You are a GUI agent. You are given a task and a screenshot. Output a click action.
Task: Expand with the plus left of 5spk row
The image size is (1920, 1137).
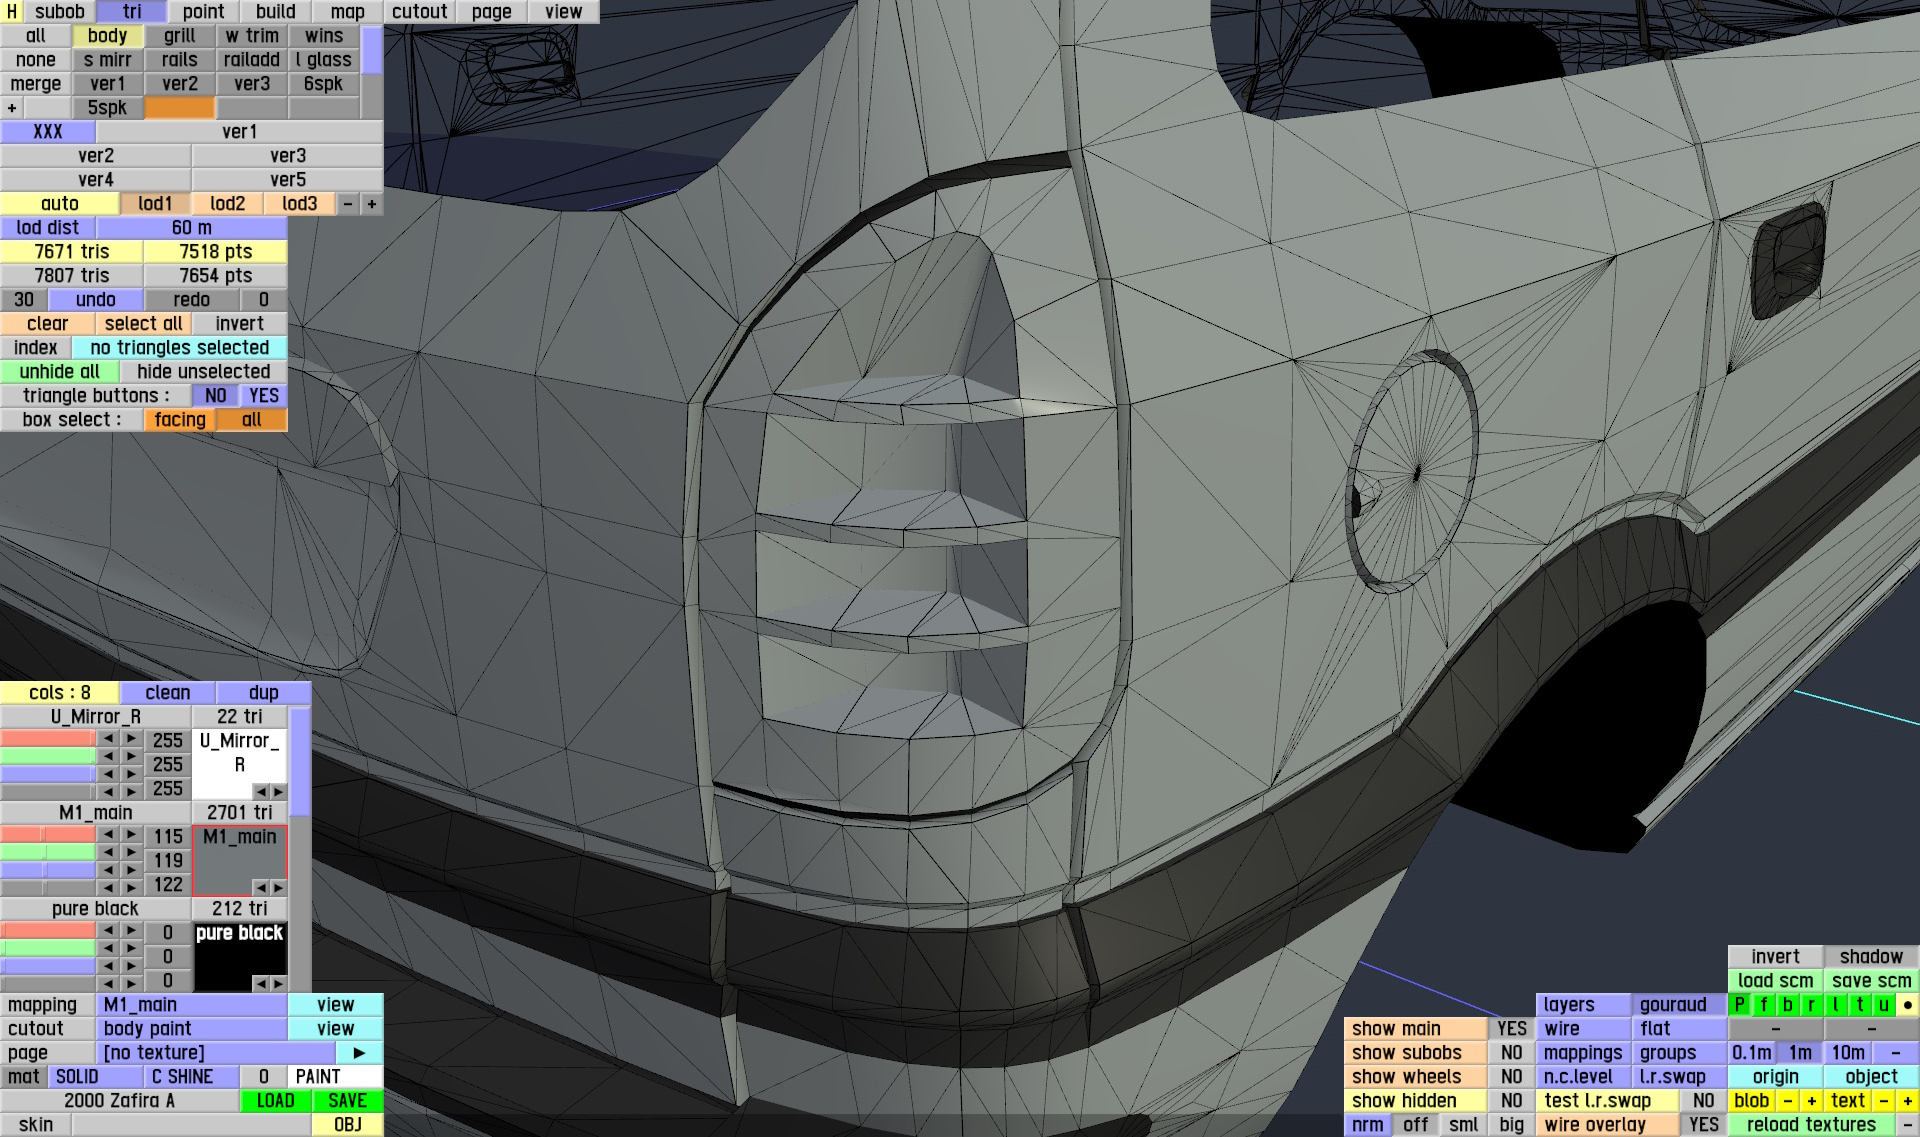[12, 108]
